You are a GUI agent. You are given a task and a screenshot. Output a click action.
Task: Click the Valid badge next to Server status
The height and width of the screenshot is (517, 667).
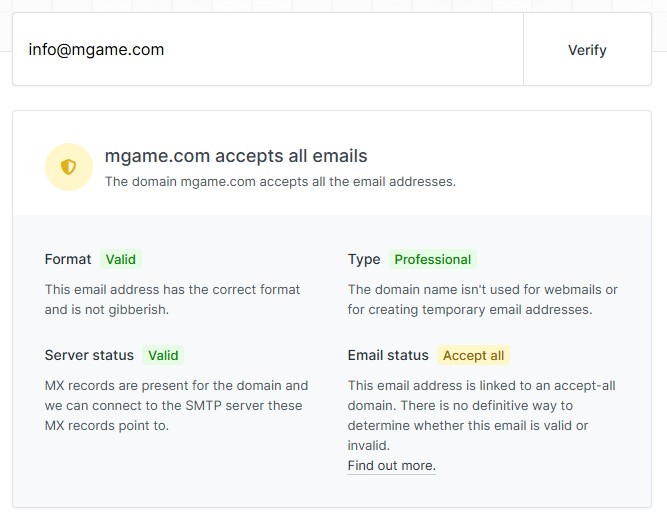(163, 355)
